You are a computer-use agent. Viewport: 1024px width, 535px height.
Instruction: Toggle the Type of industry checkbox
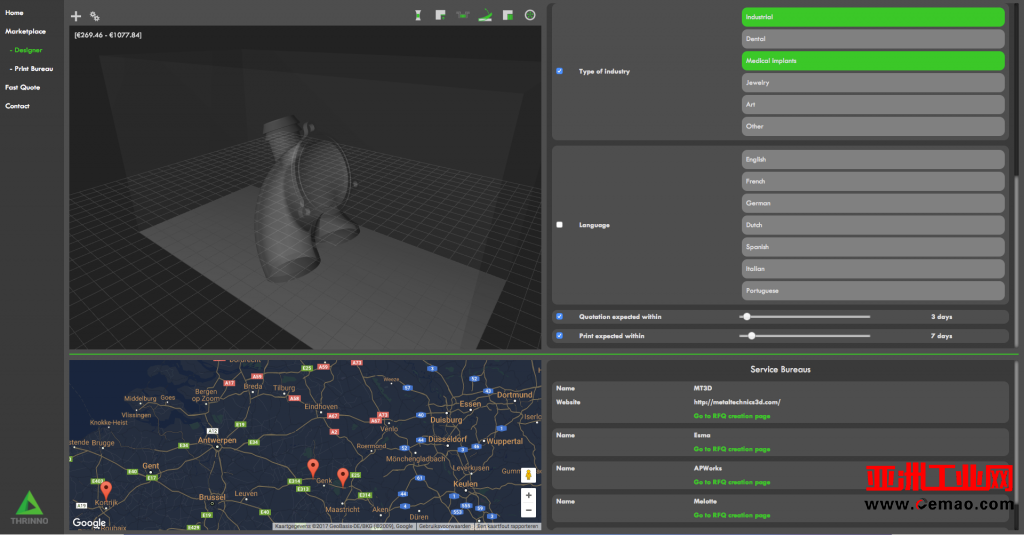(559, 71)
